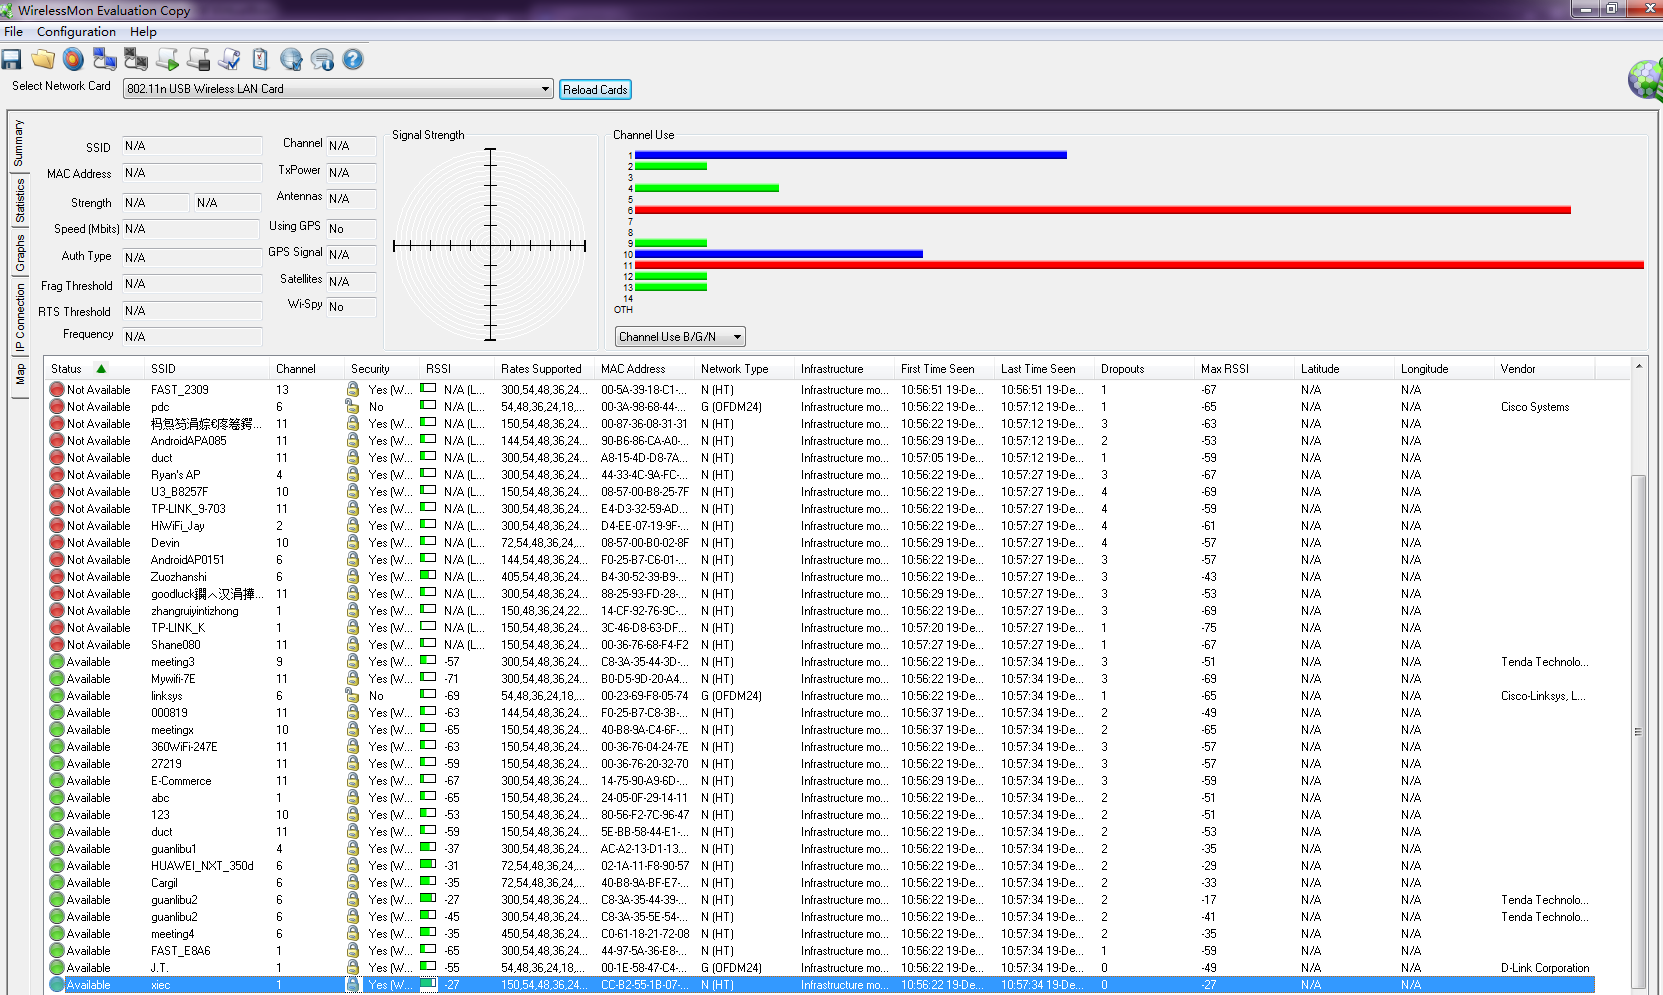Sort by the Max RSSI column header
Screen dimensions: 1663x995
(x=1244, y=369)
